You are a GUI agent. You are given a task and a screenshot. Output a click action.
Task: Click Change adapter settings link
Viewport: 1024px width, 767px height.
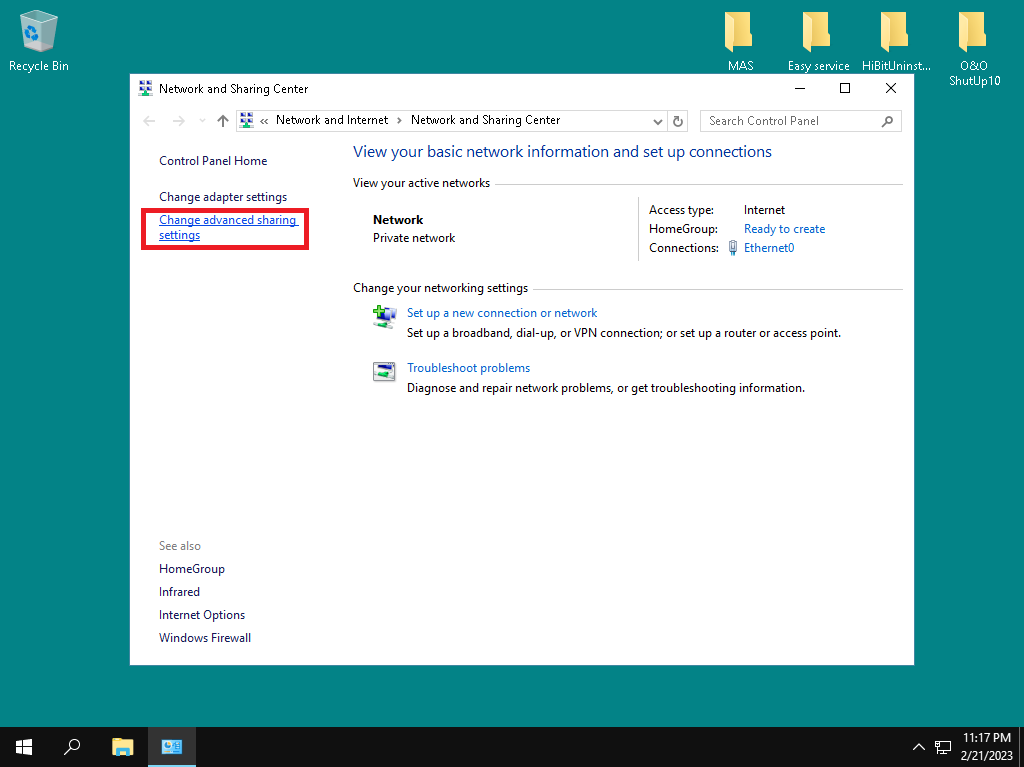coord(223,197)
